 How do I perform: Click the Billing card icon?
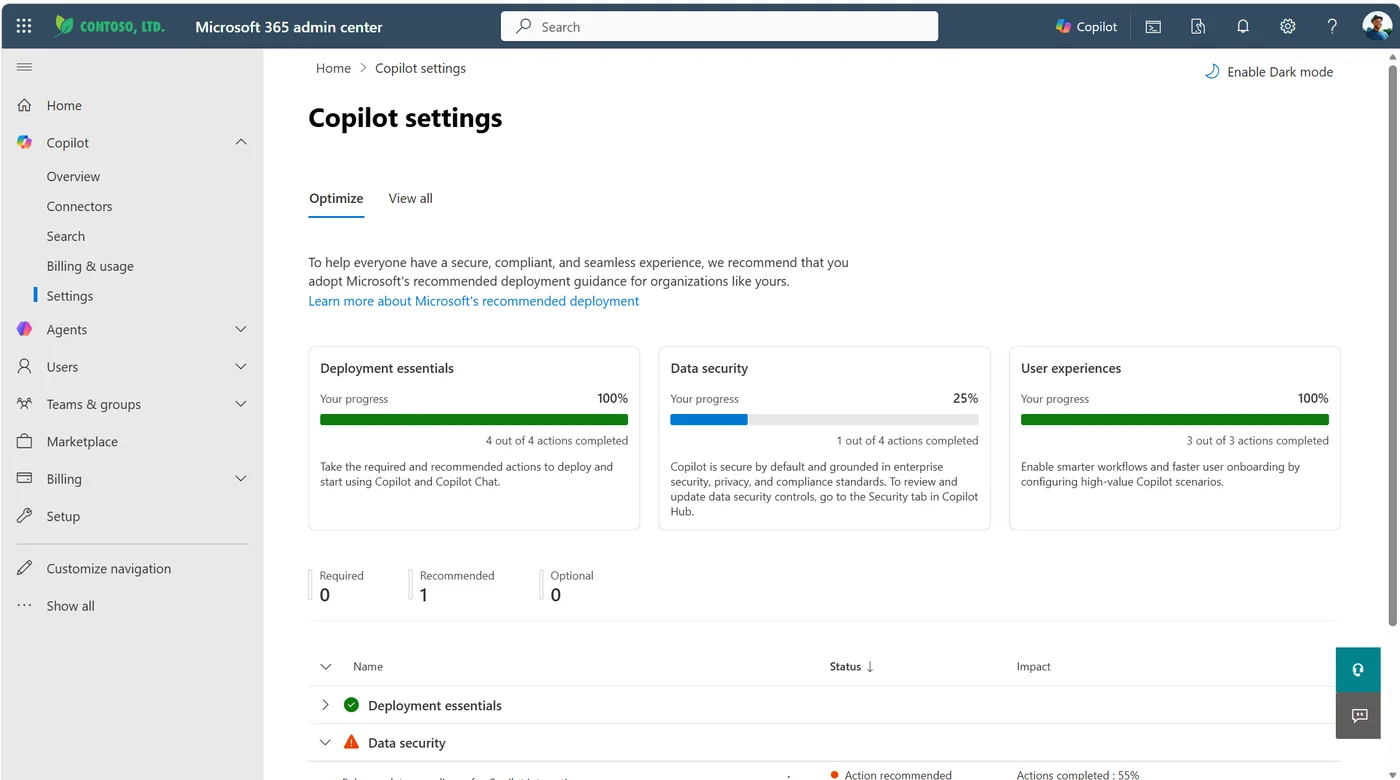point(25,479)
